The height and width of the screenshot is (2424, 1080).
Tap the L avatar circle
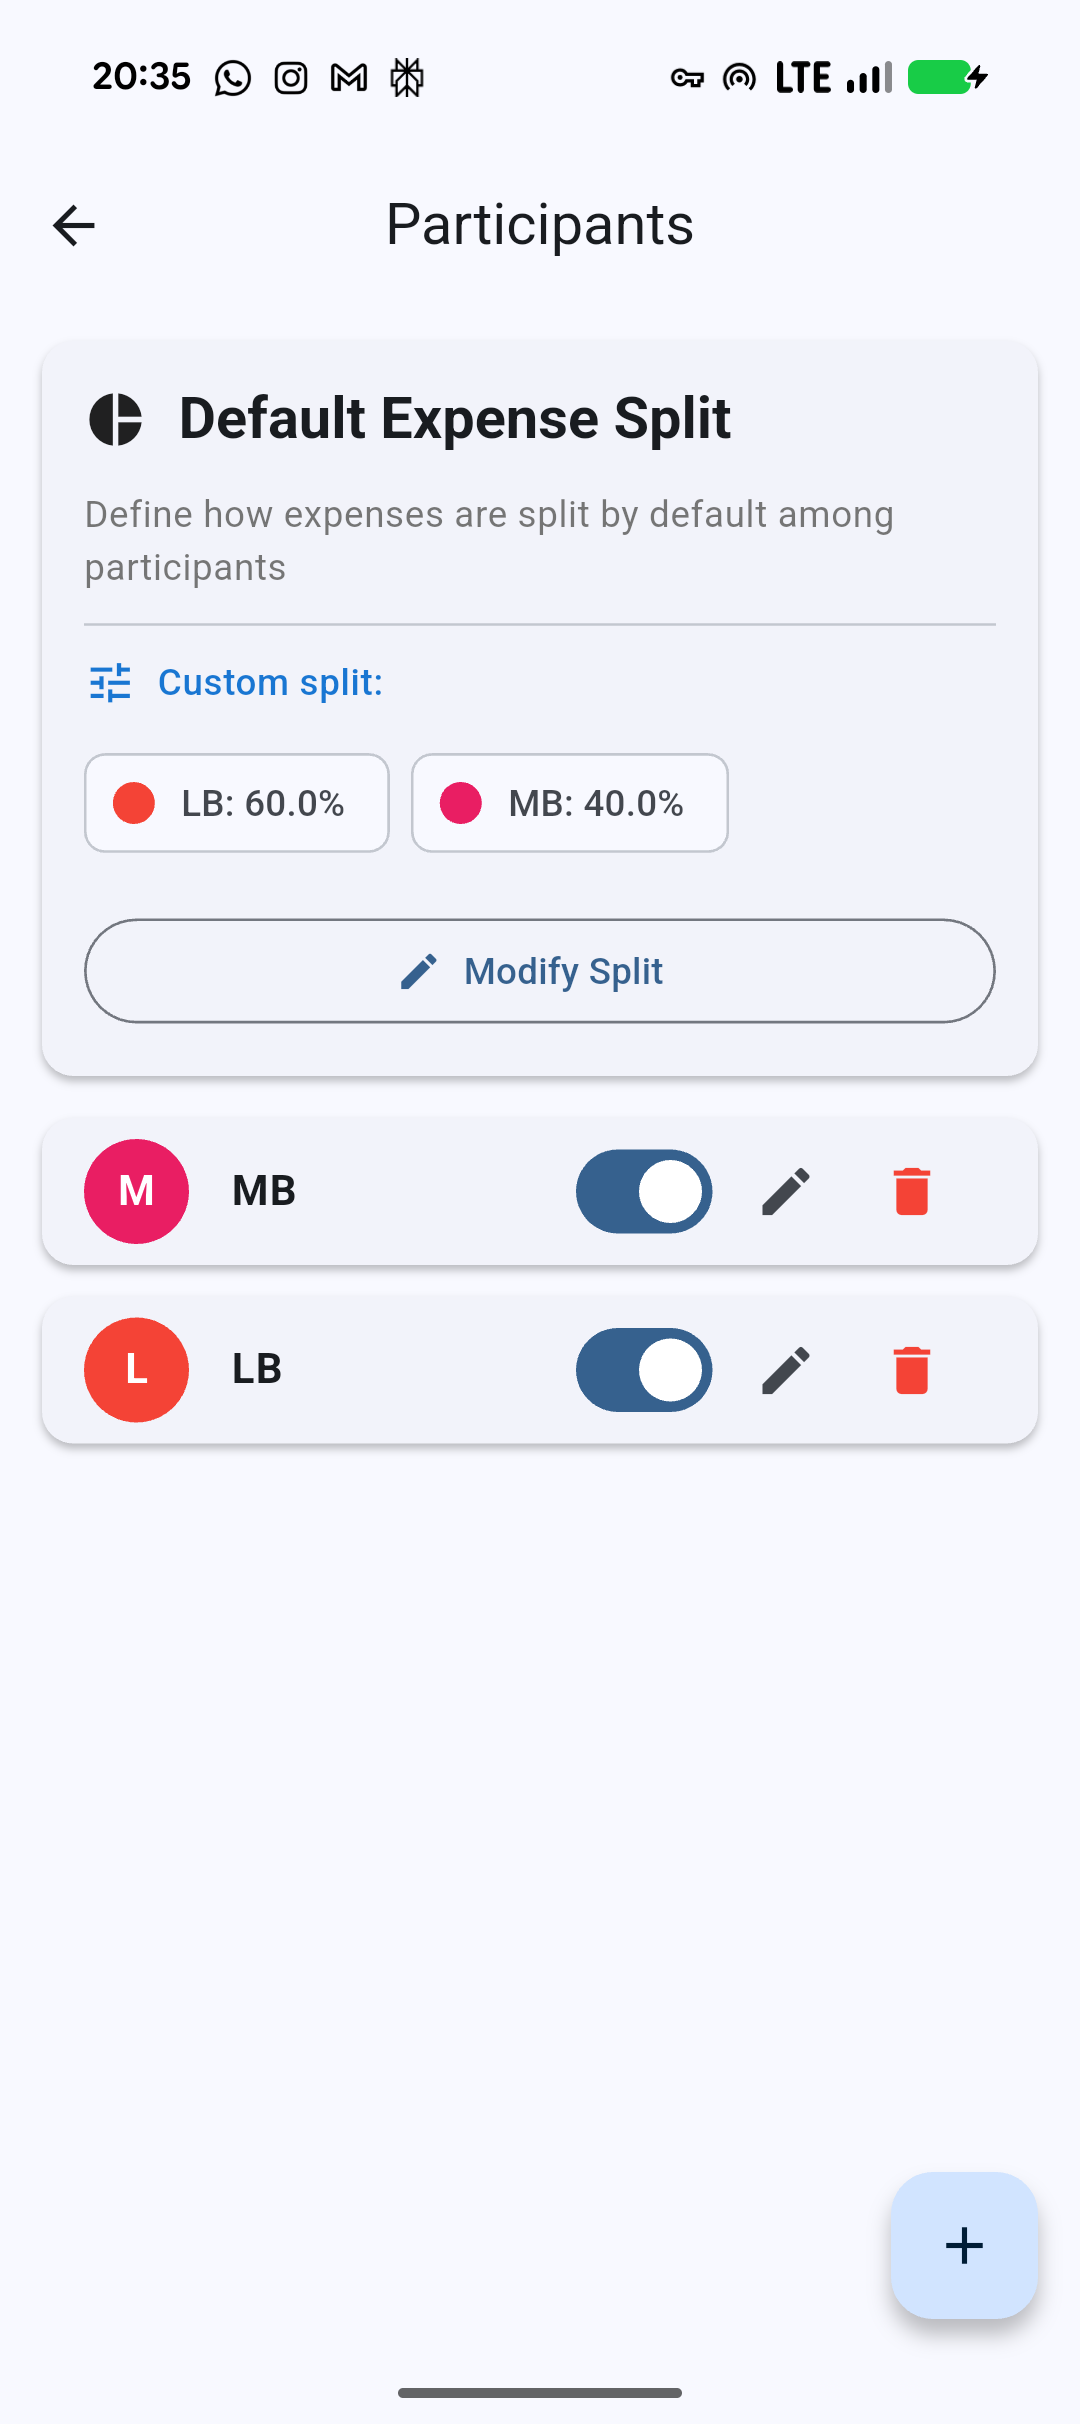pos(137,1370)
